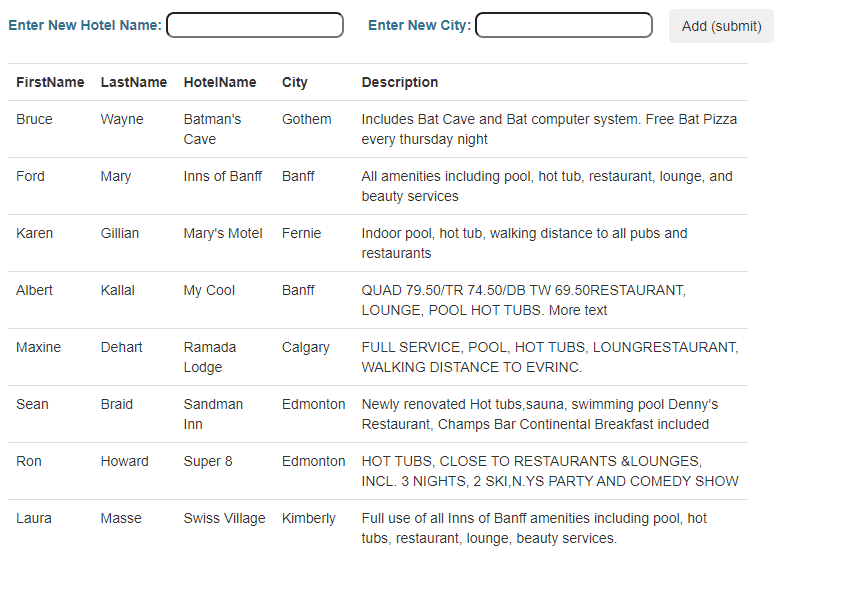
Task: Click the 'Fernie' city cell
Action: (x=301, y=233)
